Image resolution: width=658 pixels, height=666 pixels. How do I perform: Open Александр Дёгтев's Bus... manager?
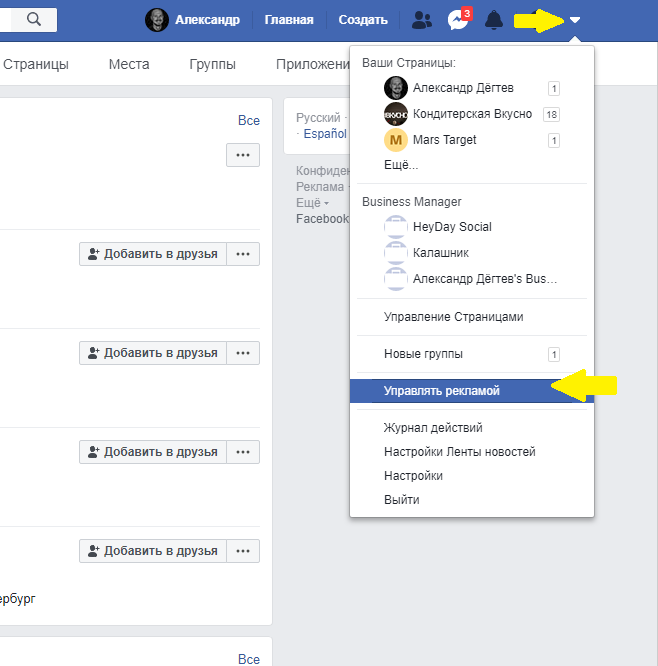click(472, 279)
